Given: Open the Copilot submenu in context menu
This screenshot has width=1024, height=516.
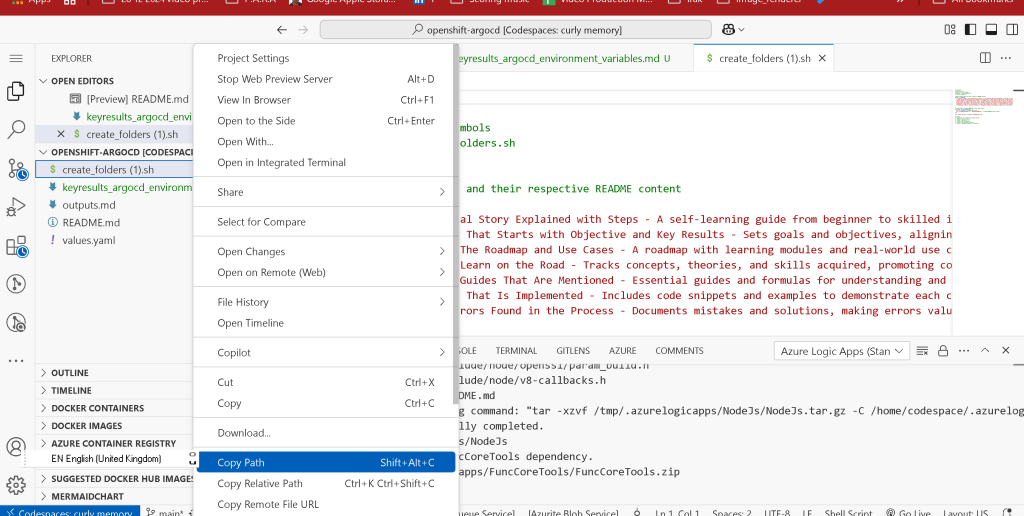Looking at the screenshot, I should 324,353.
